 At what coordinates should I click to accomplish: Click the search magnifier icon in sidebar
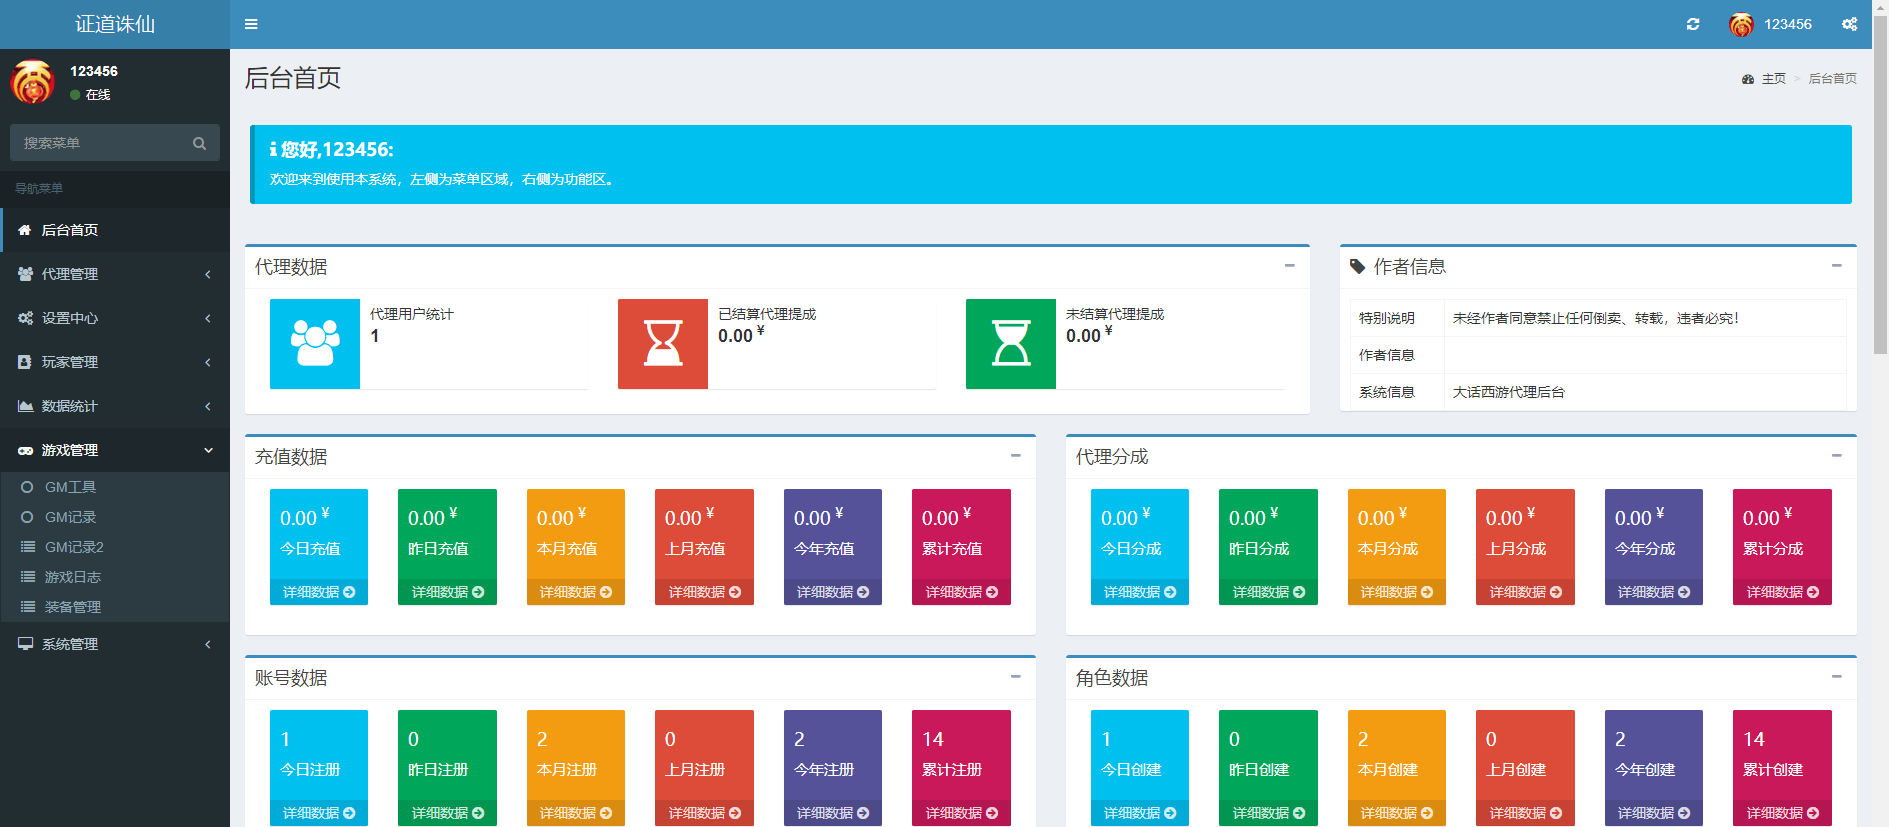(199, 143)
